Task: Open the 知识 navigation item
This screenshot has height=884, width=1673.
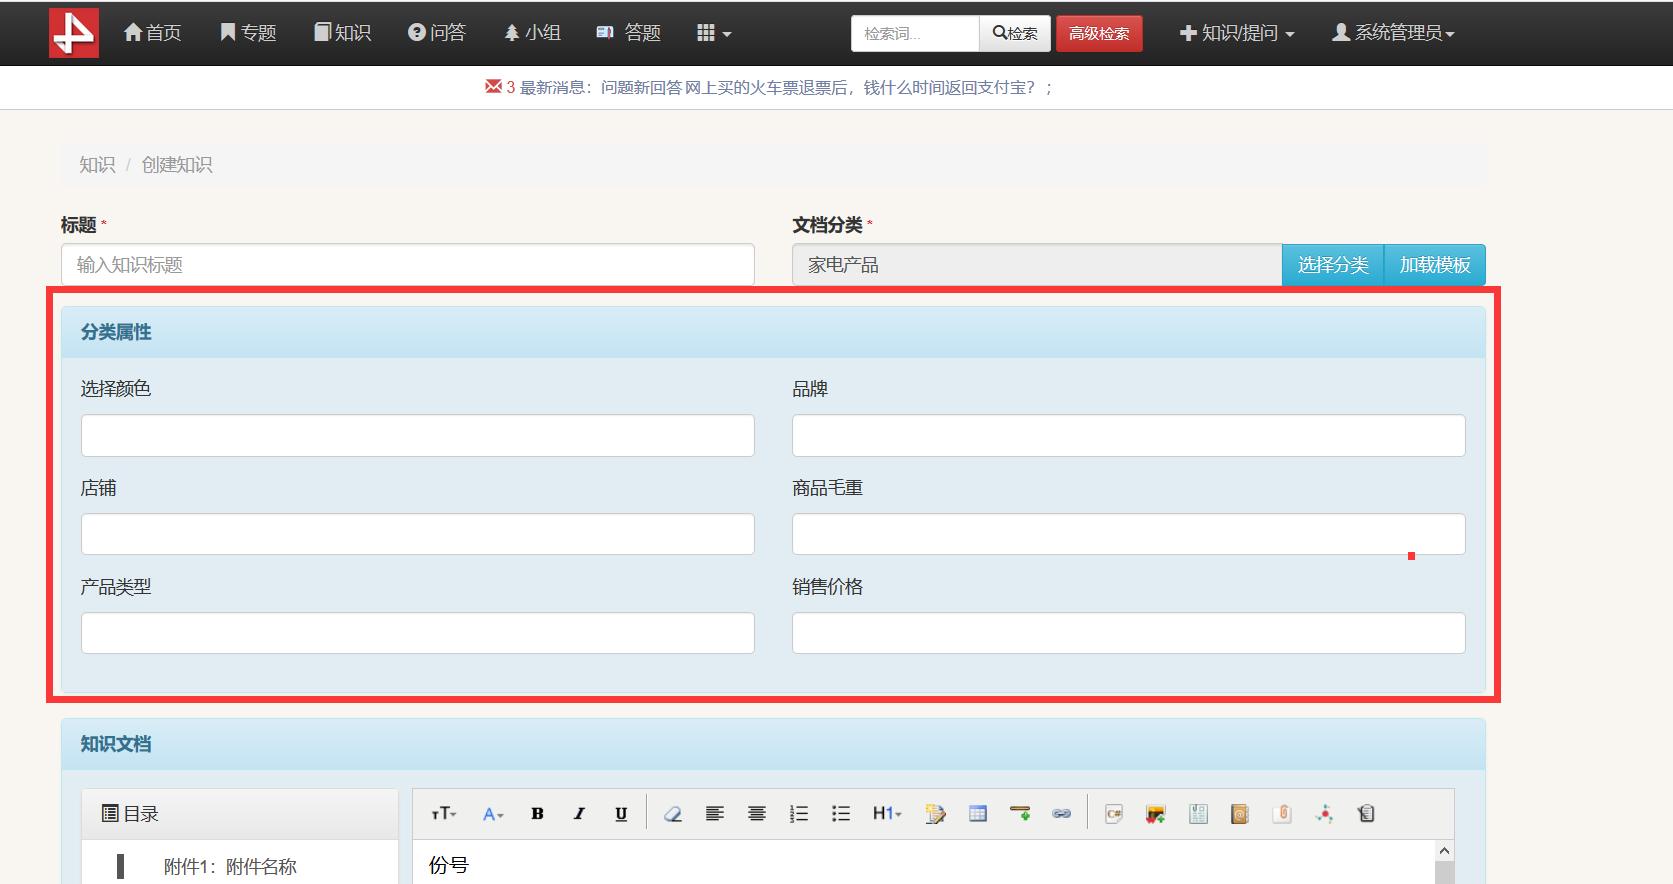Action: click(343, 33)
